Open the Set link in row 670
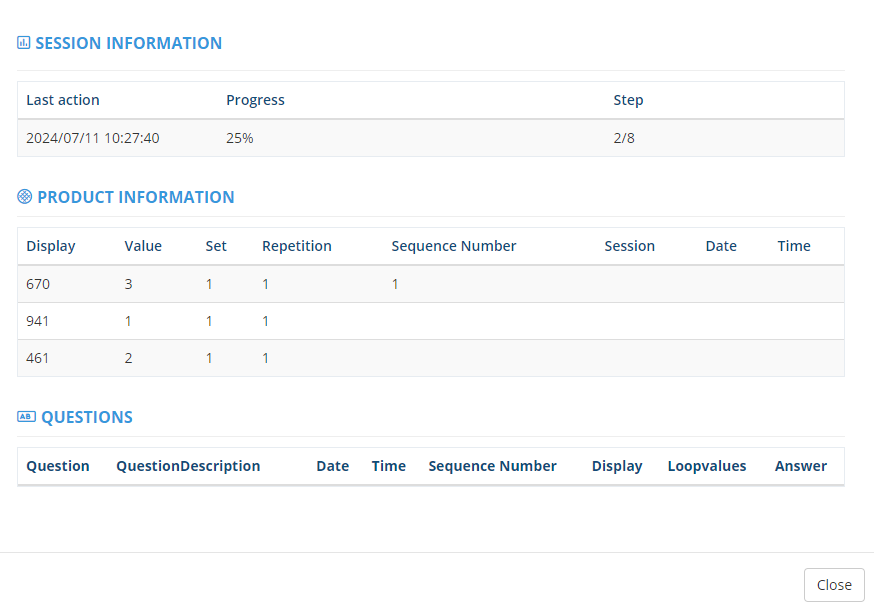This screenshot has height=612, width=874. pos(209,284)
